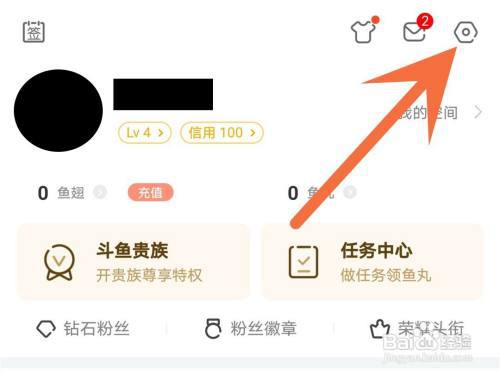Tap the 充值 recharge button

pyautogui.click(x=151, y=193)
